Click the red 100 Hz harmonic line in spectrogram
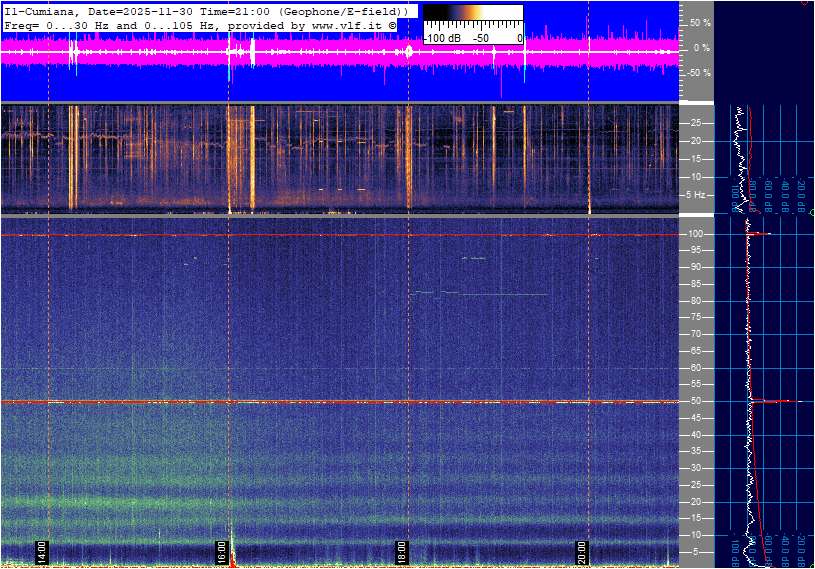Screen dimensions: 815x569 [300, 235]
